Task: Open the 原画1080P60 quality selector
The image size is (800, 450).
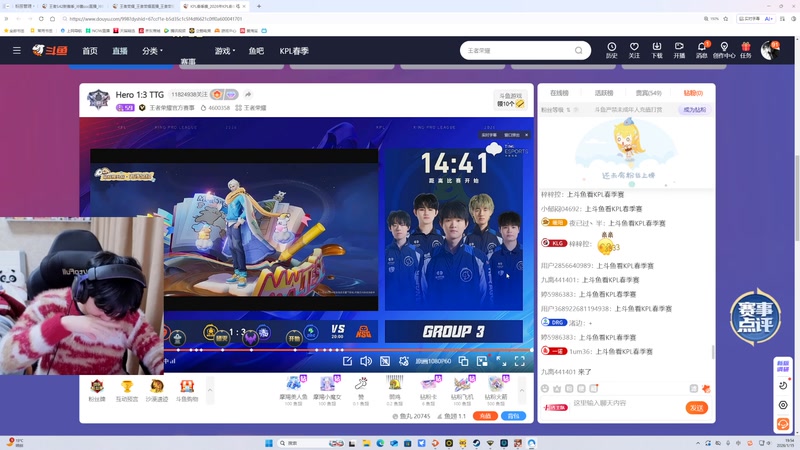Action: click(433, 361)
